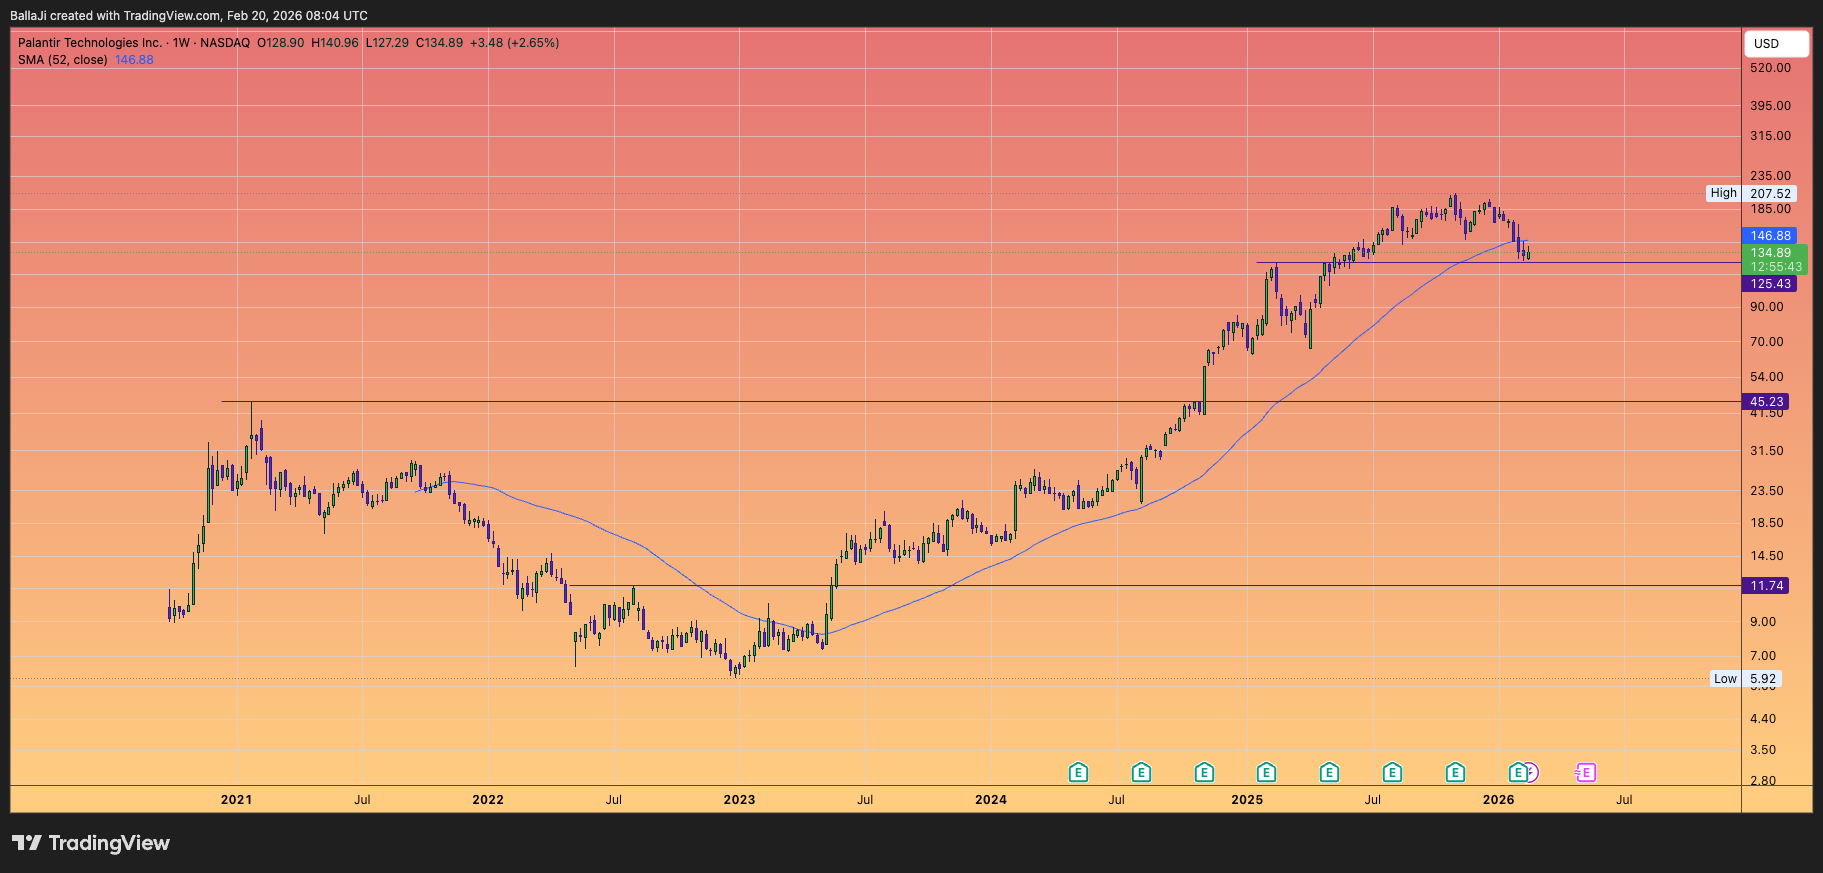
Task: Select the SMA (52, close) indicator legend
Action: 63,60
